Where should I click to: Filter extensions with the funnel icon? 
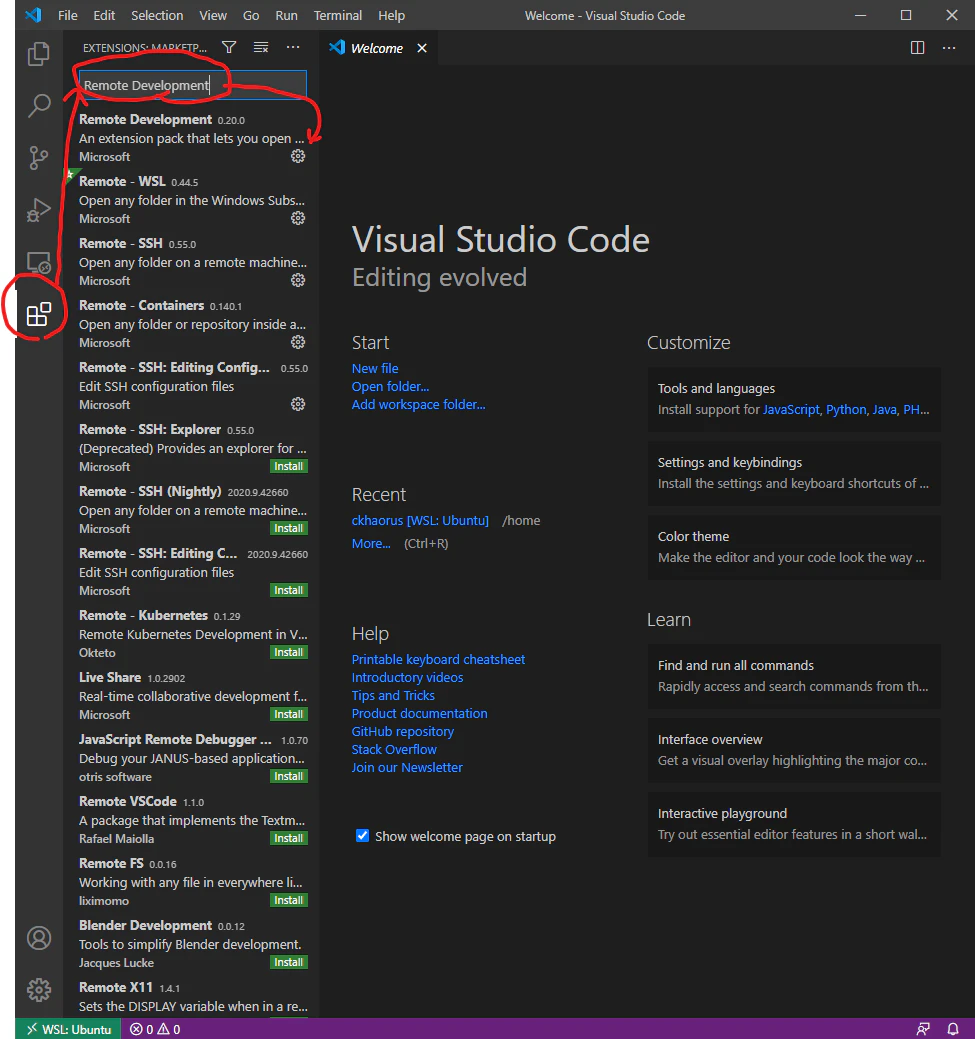(229, 47)
